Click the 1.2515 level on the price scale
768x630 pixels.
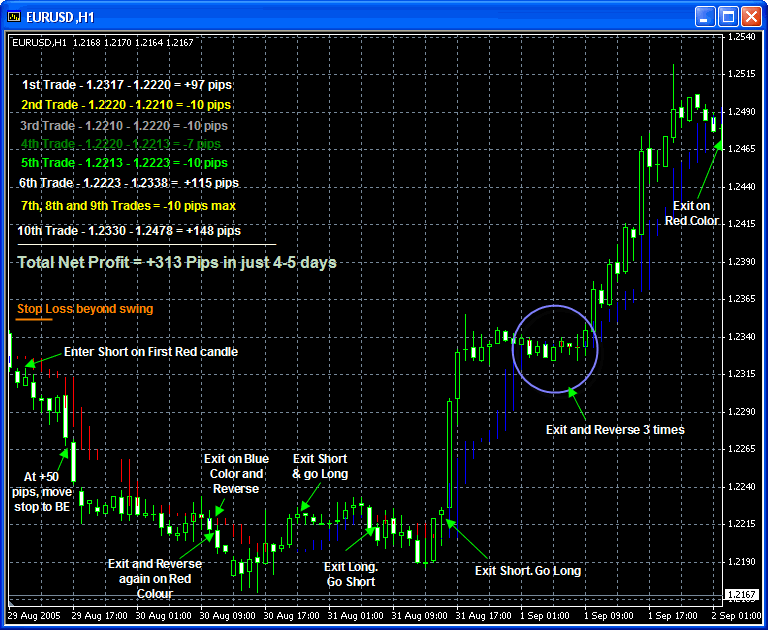(x=741, y=74)
